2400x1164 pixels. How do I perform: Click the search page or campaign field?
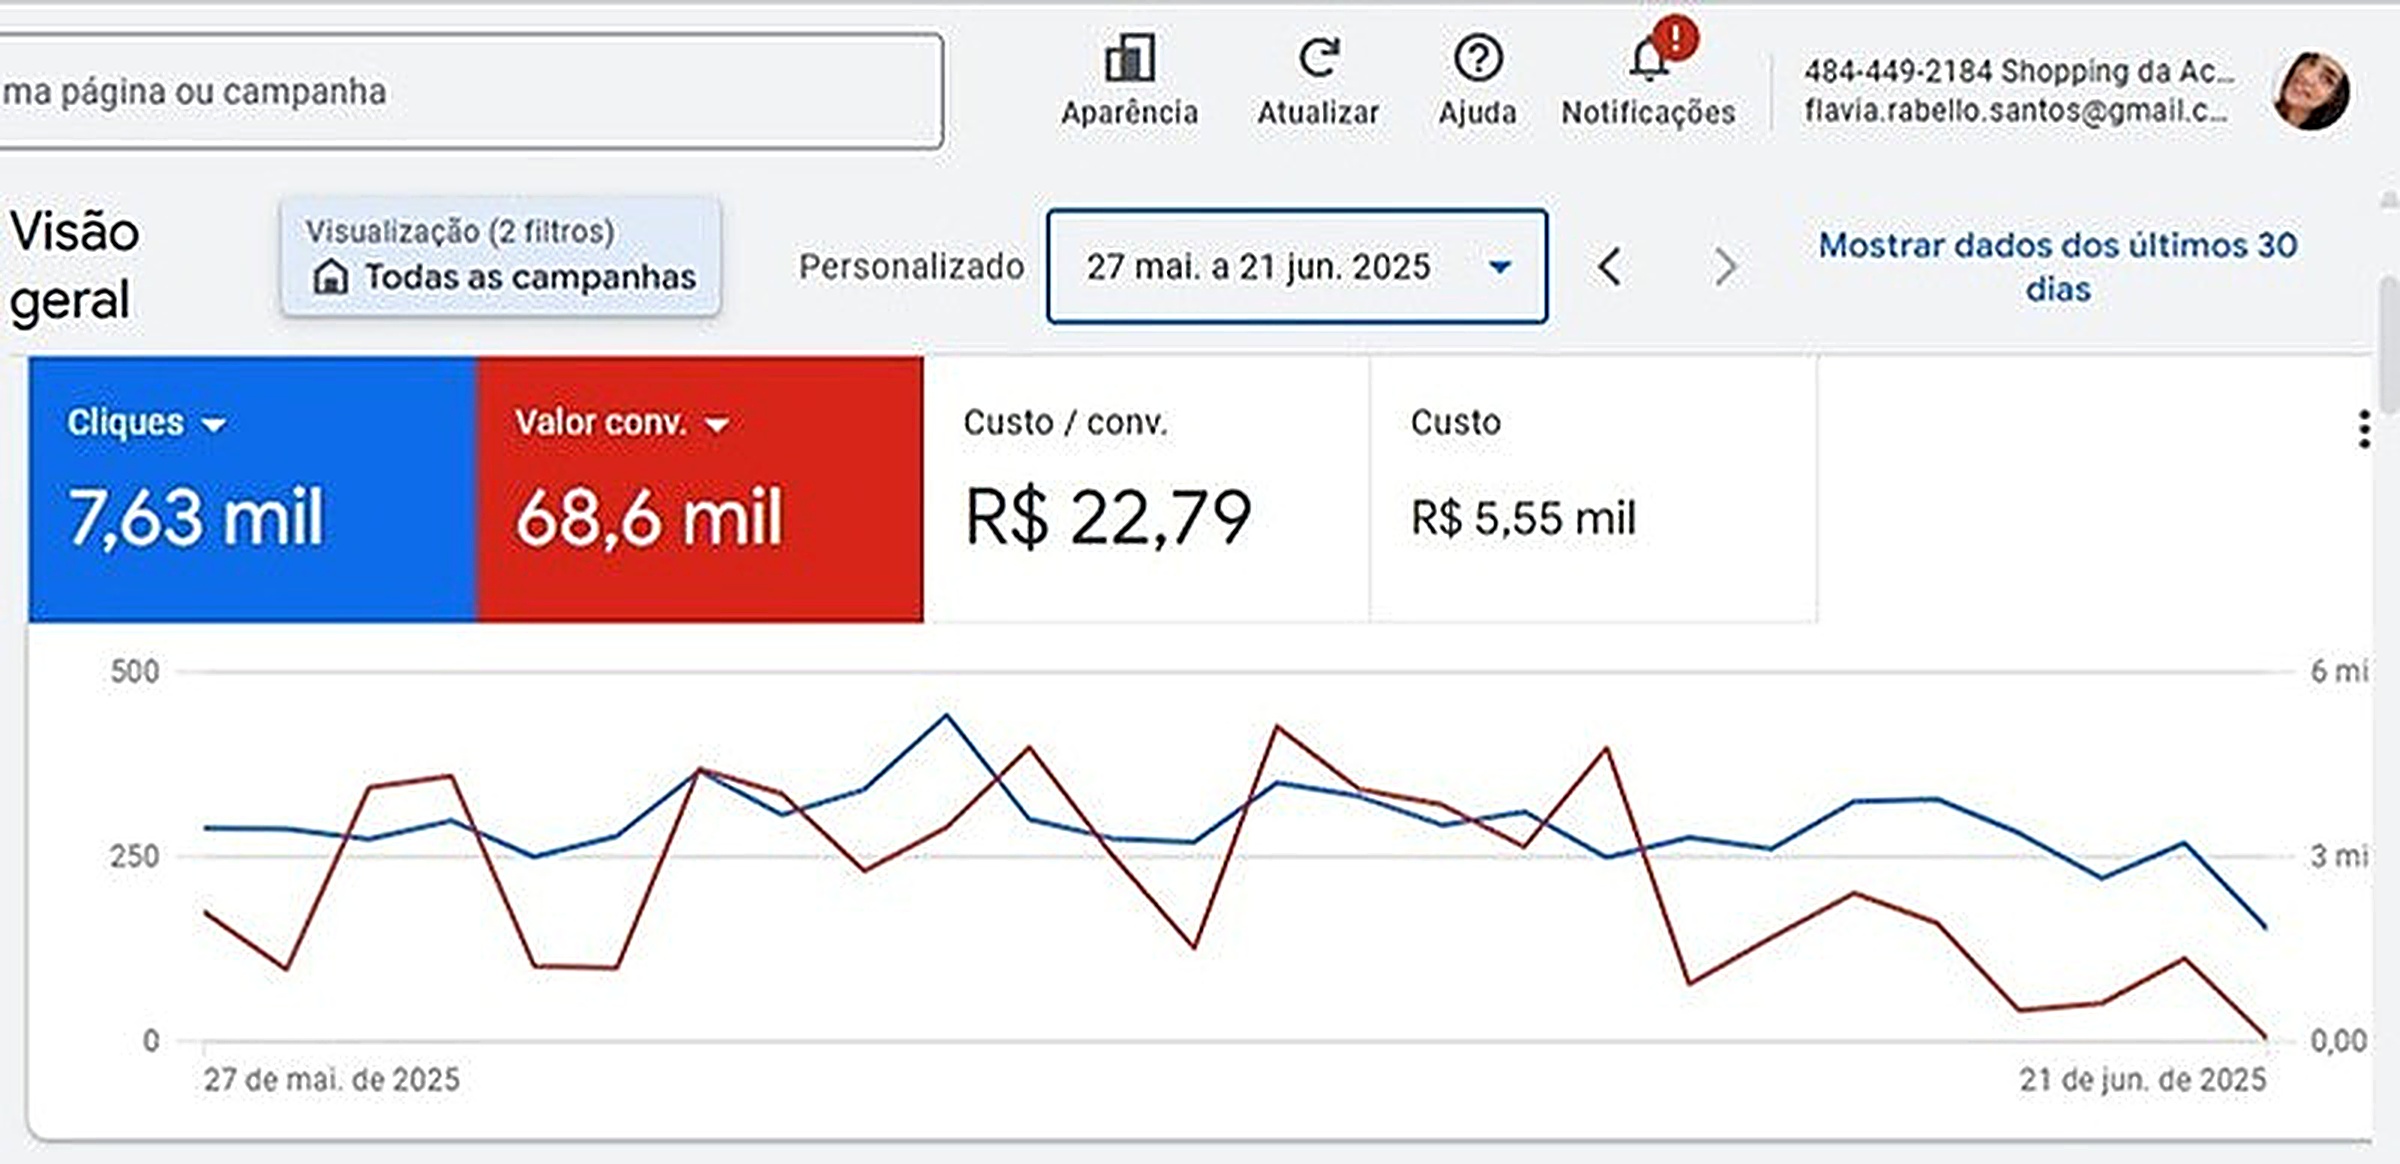pyautogui.click(x=470, y=91)
